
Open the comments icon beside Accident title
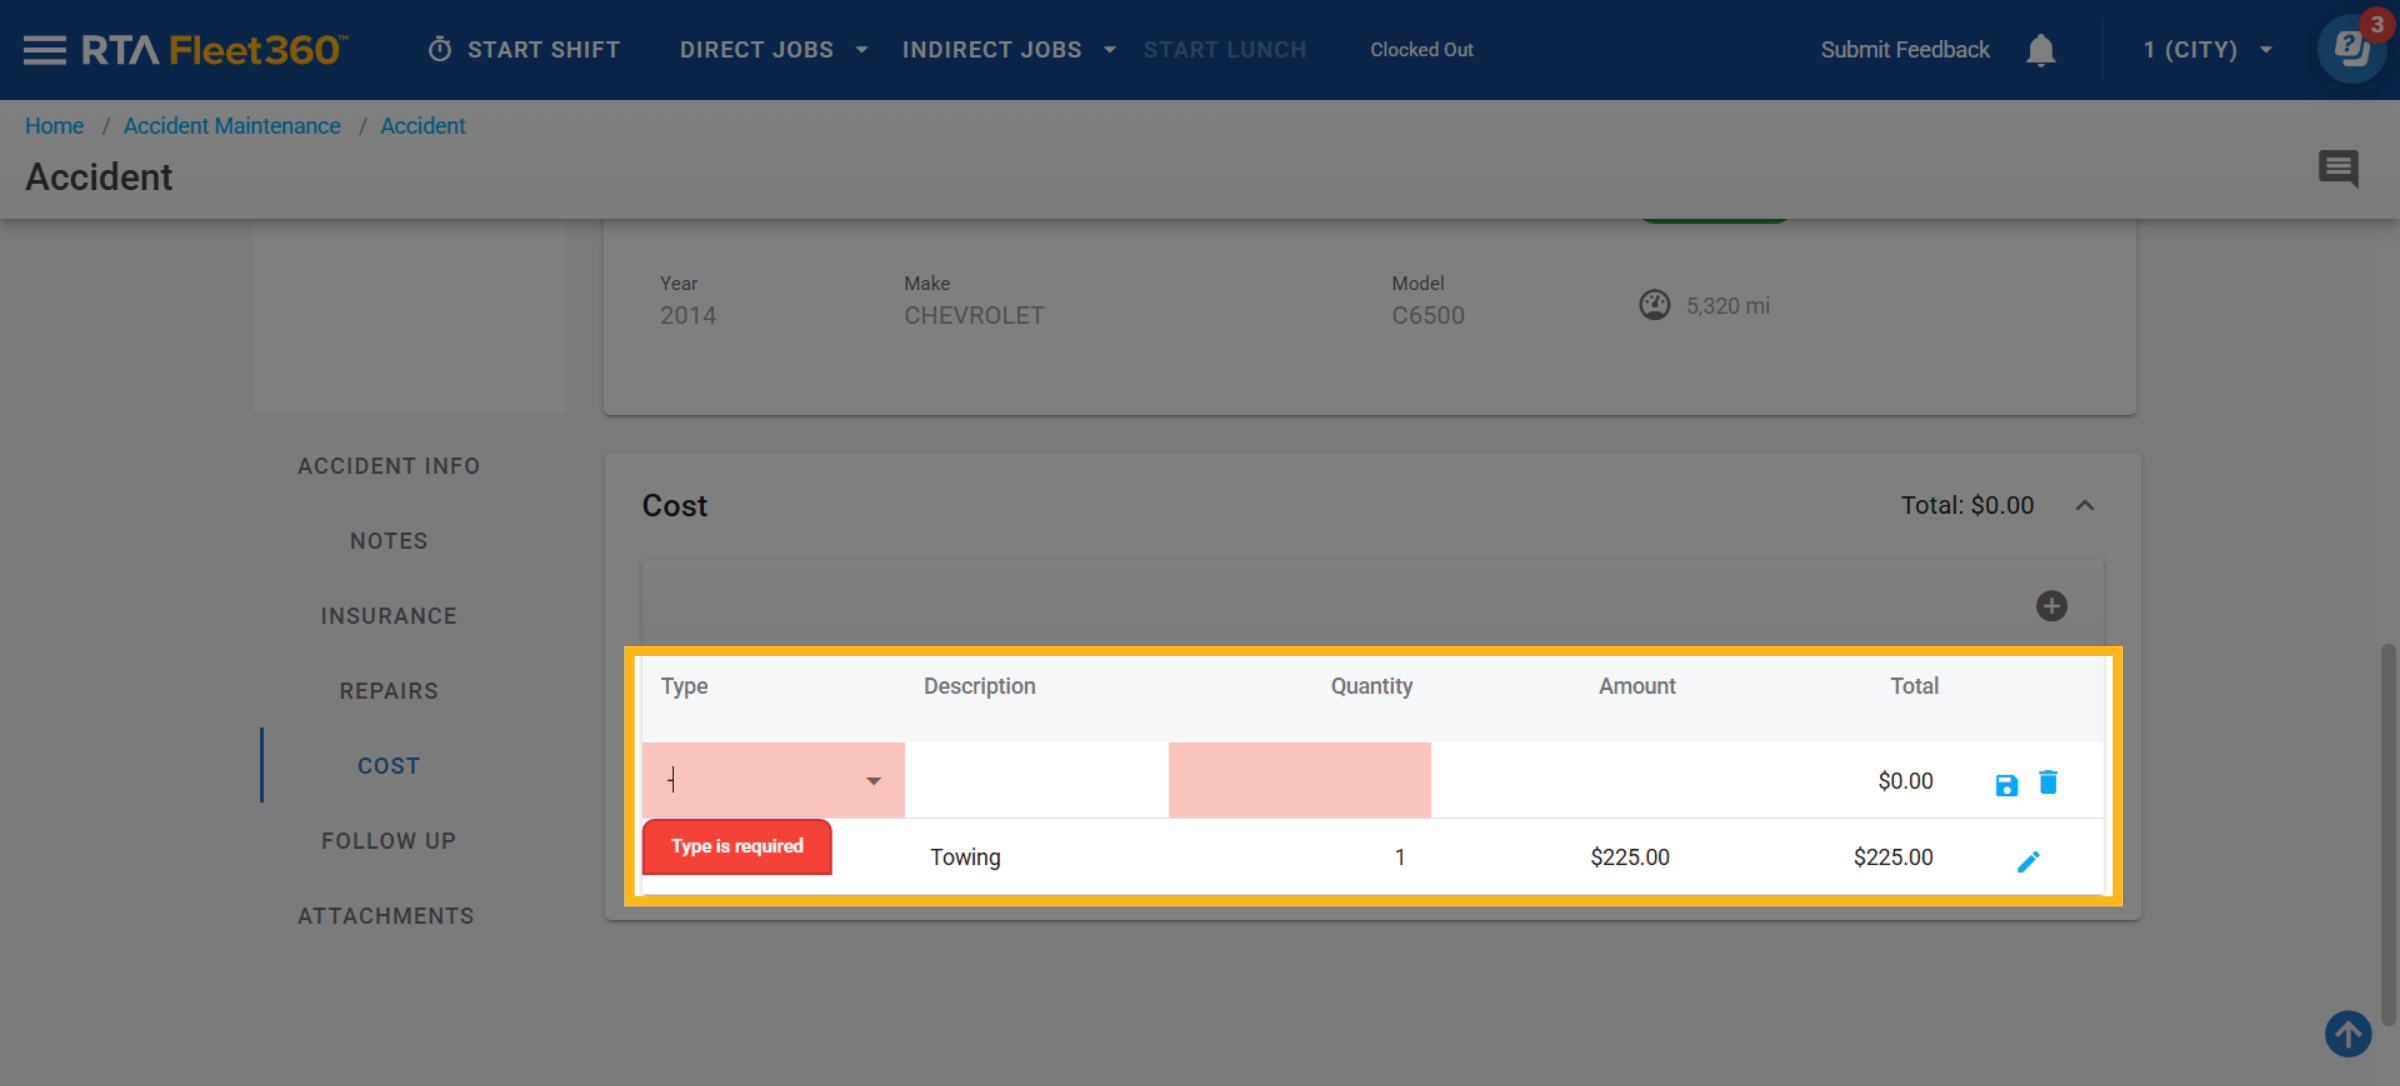tap(2338, 168)
